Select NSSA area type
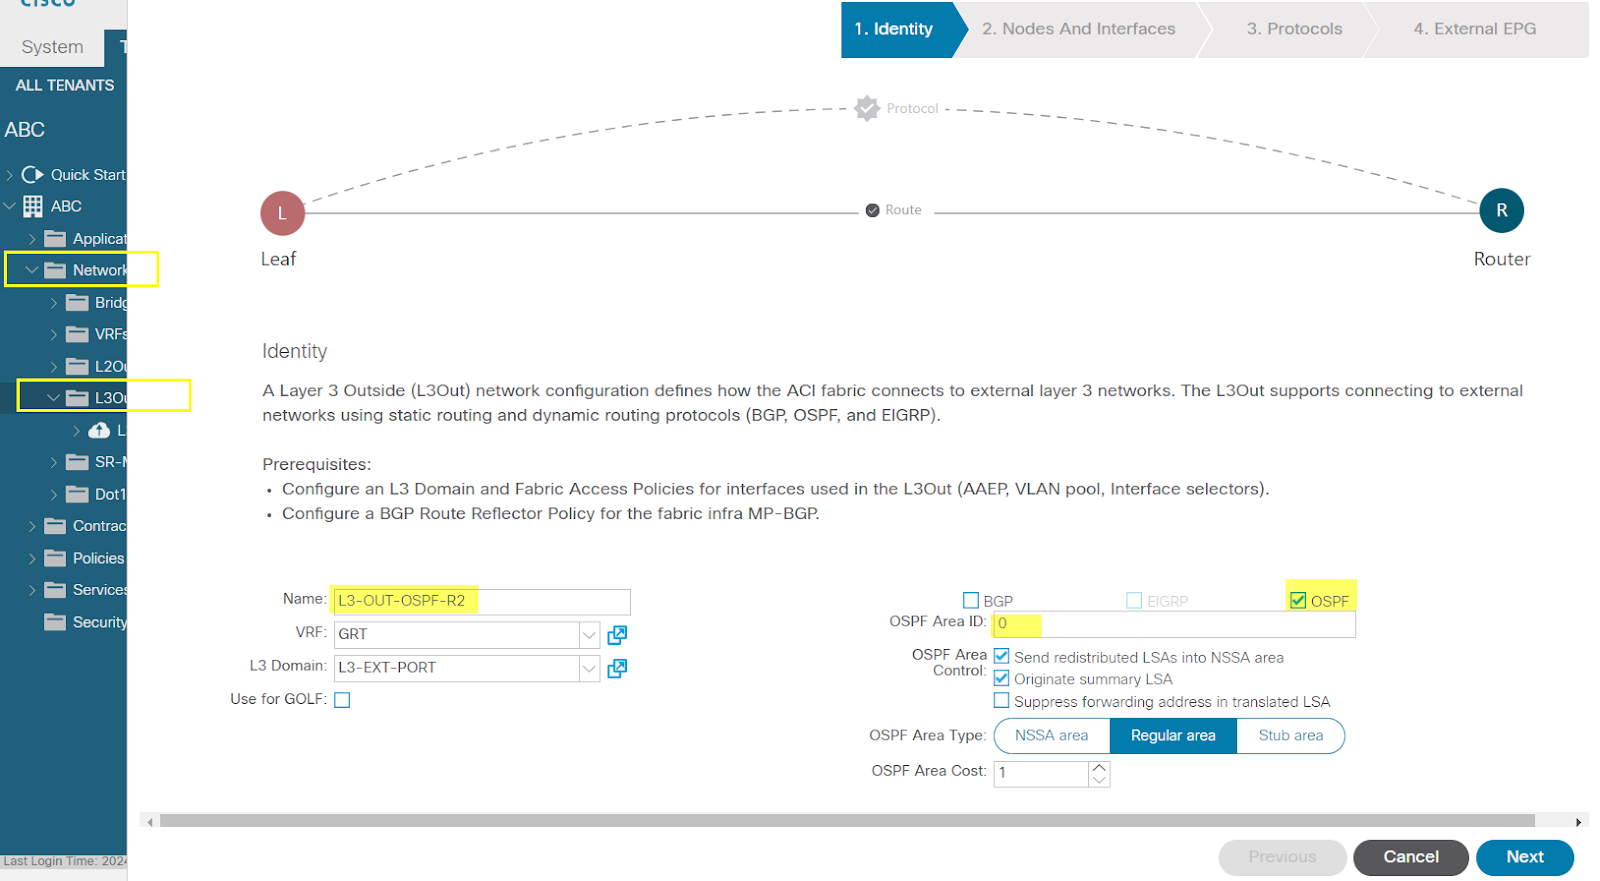The width and height of the screenshot is (1600, 881). pos(1051,736)
